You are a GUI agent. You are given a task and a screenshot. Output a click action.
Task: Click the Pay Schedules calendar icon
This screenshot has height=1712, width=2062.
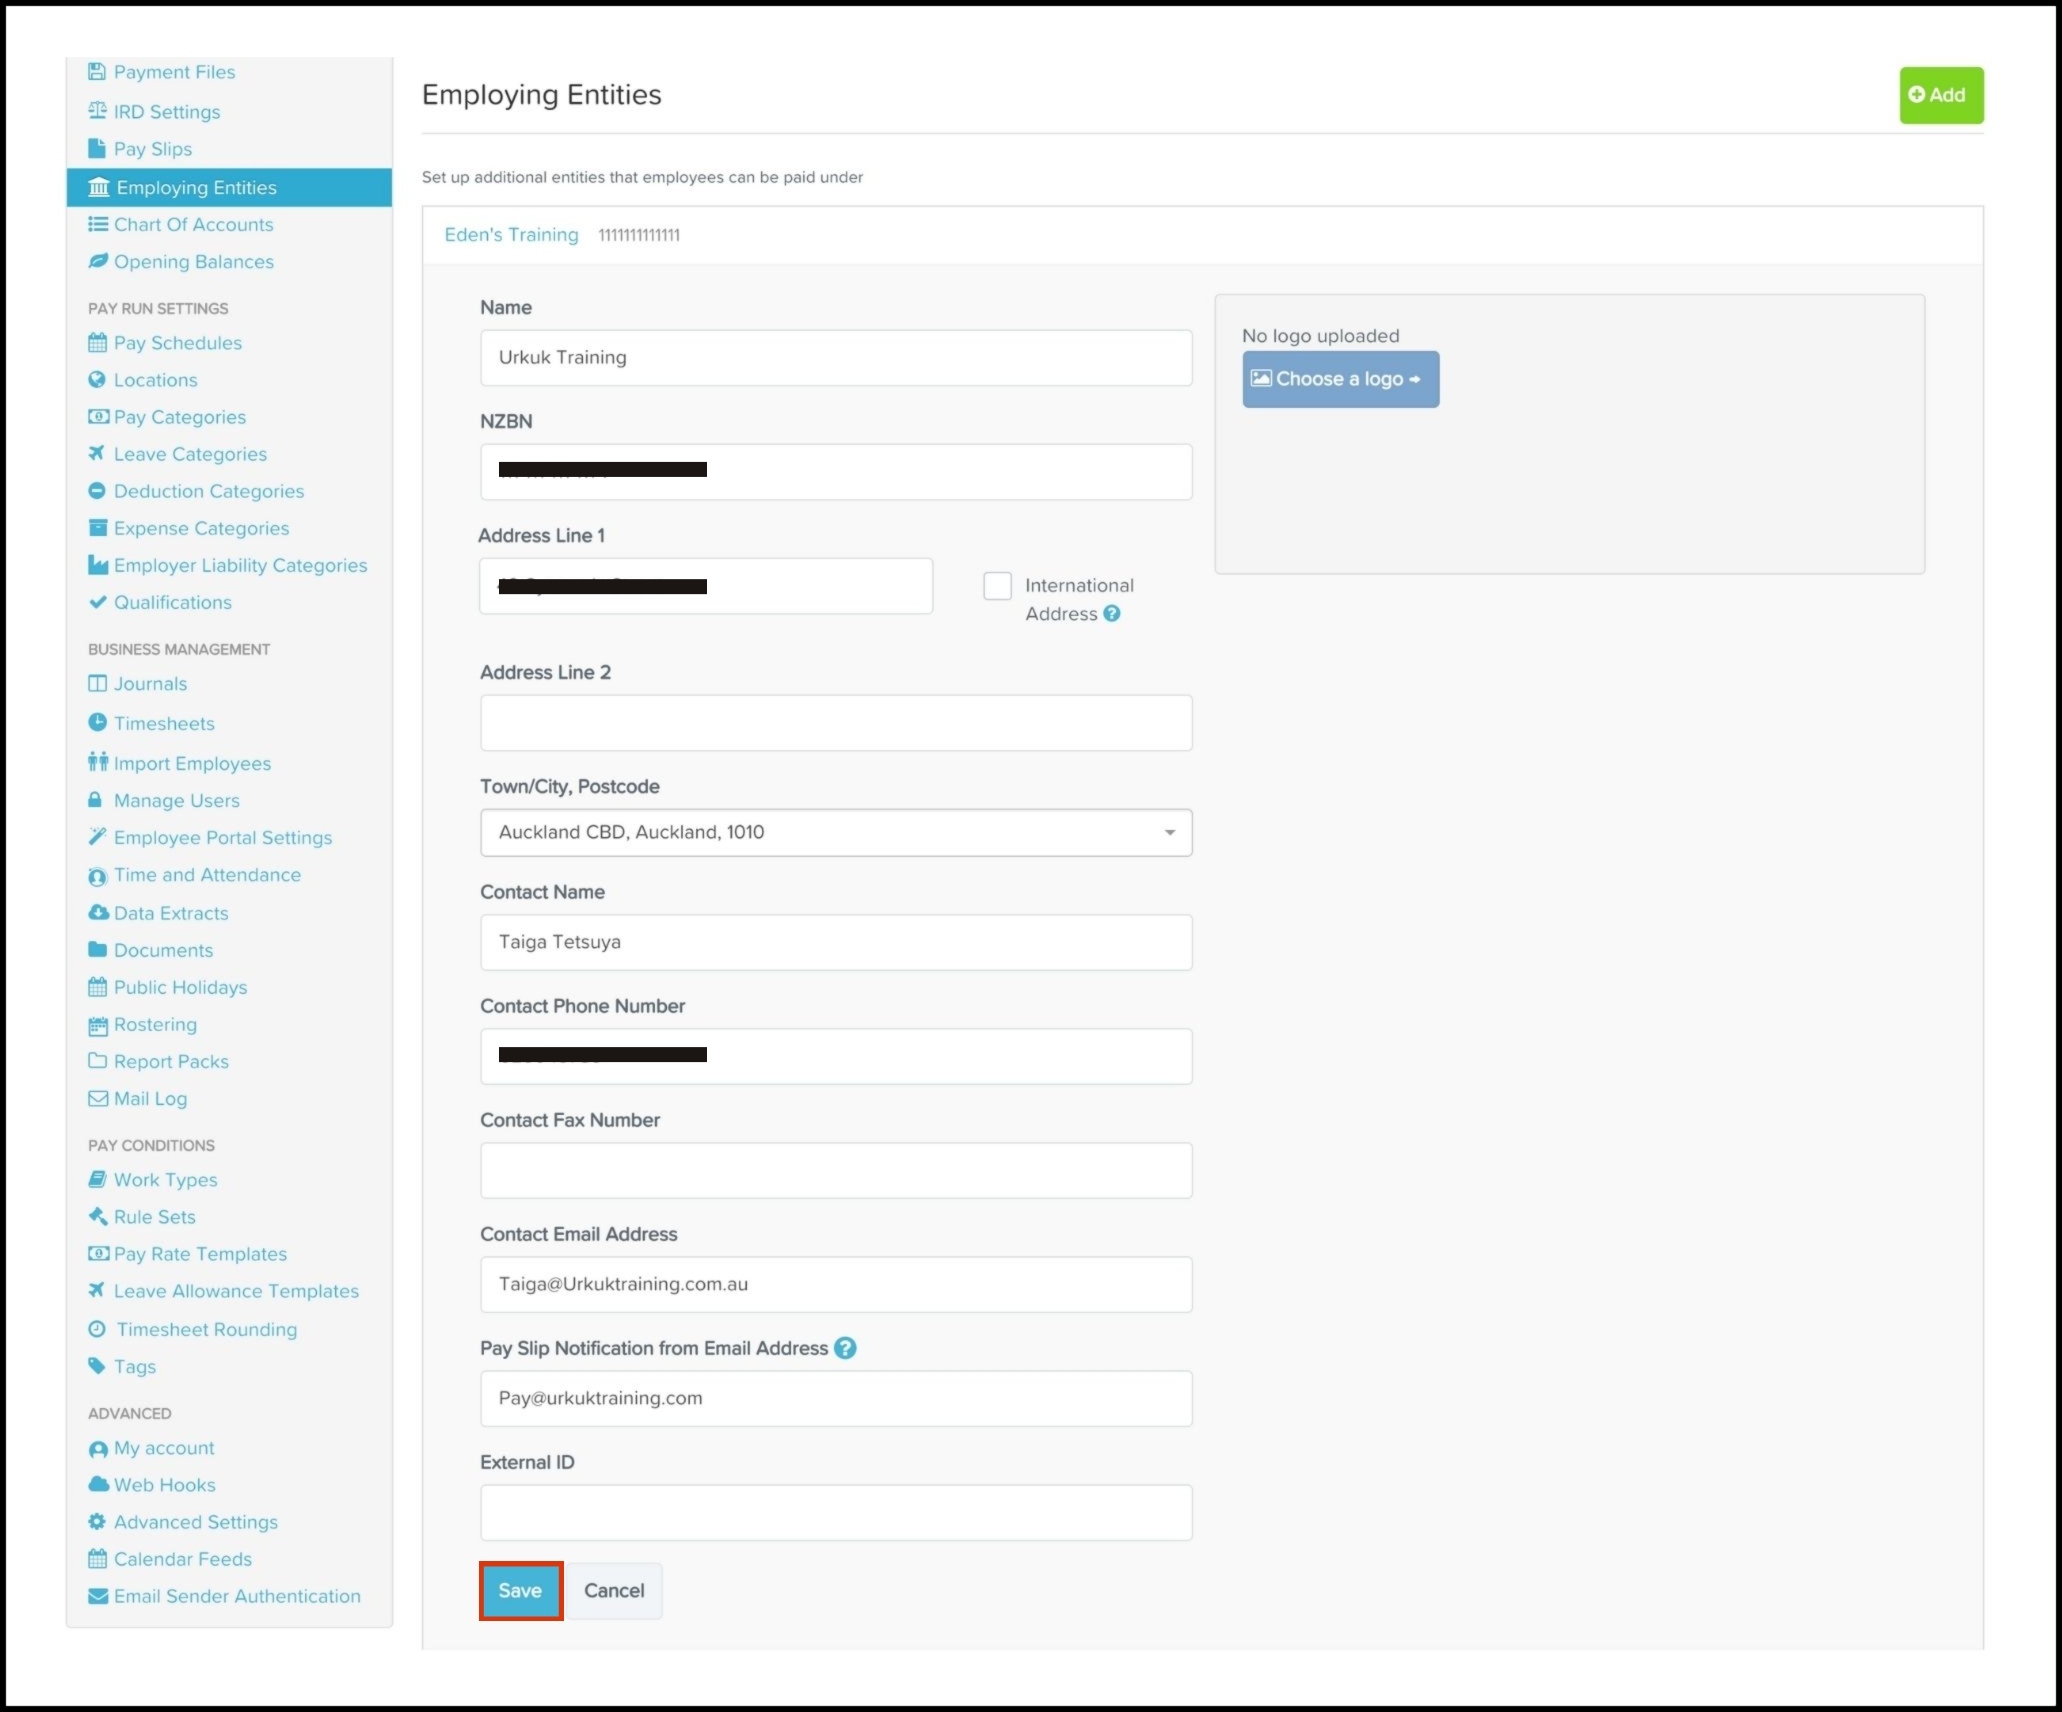(97, 343)
